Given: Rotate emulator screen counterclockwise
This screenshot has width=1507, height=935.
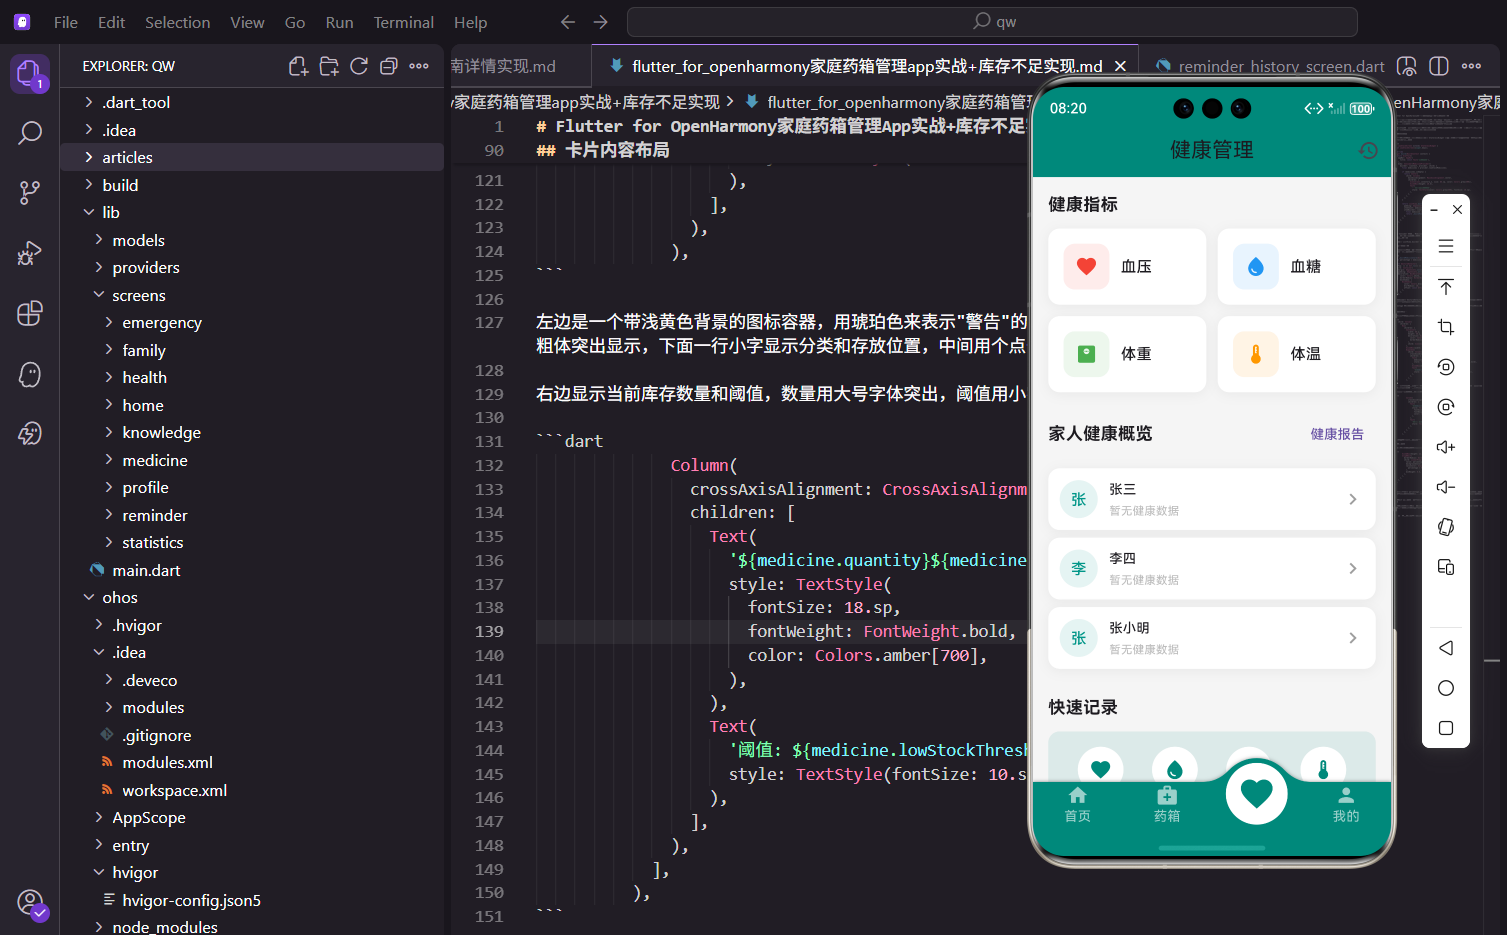Looking at the screenshot, I should point(1446,367).
